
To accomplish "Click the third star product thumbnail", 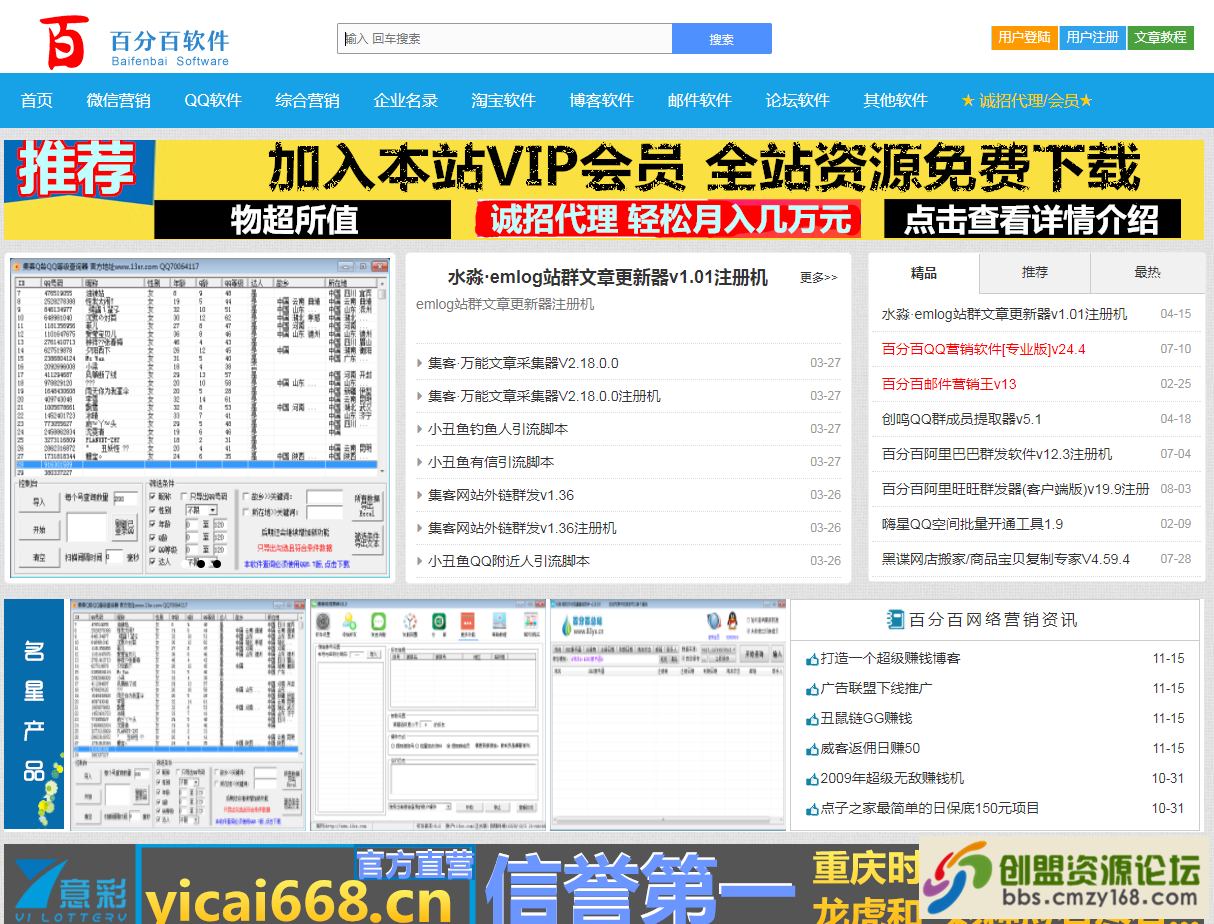I will pyautogui.click(x=668, y=714).
